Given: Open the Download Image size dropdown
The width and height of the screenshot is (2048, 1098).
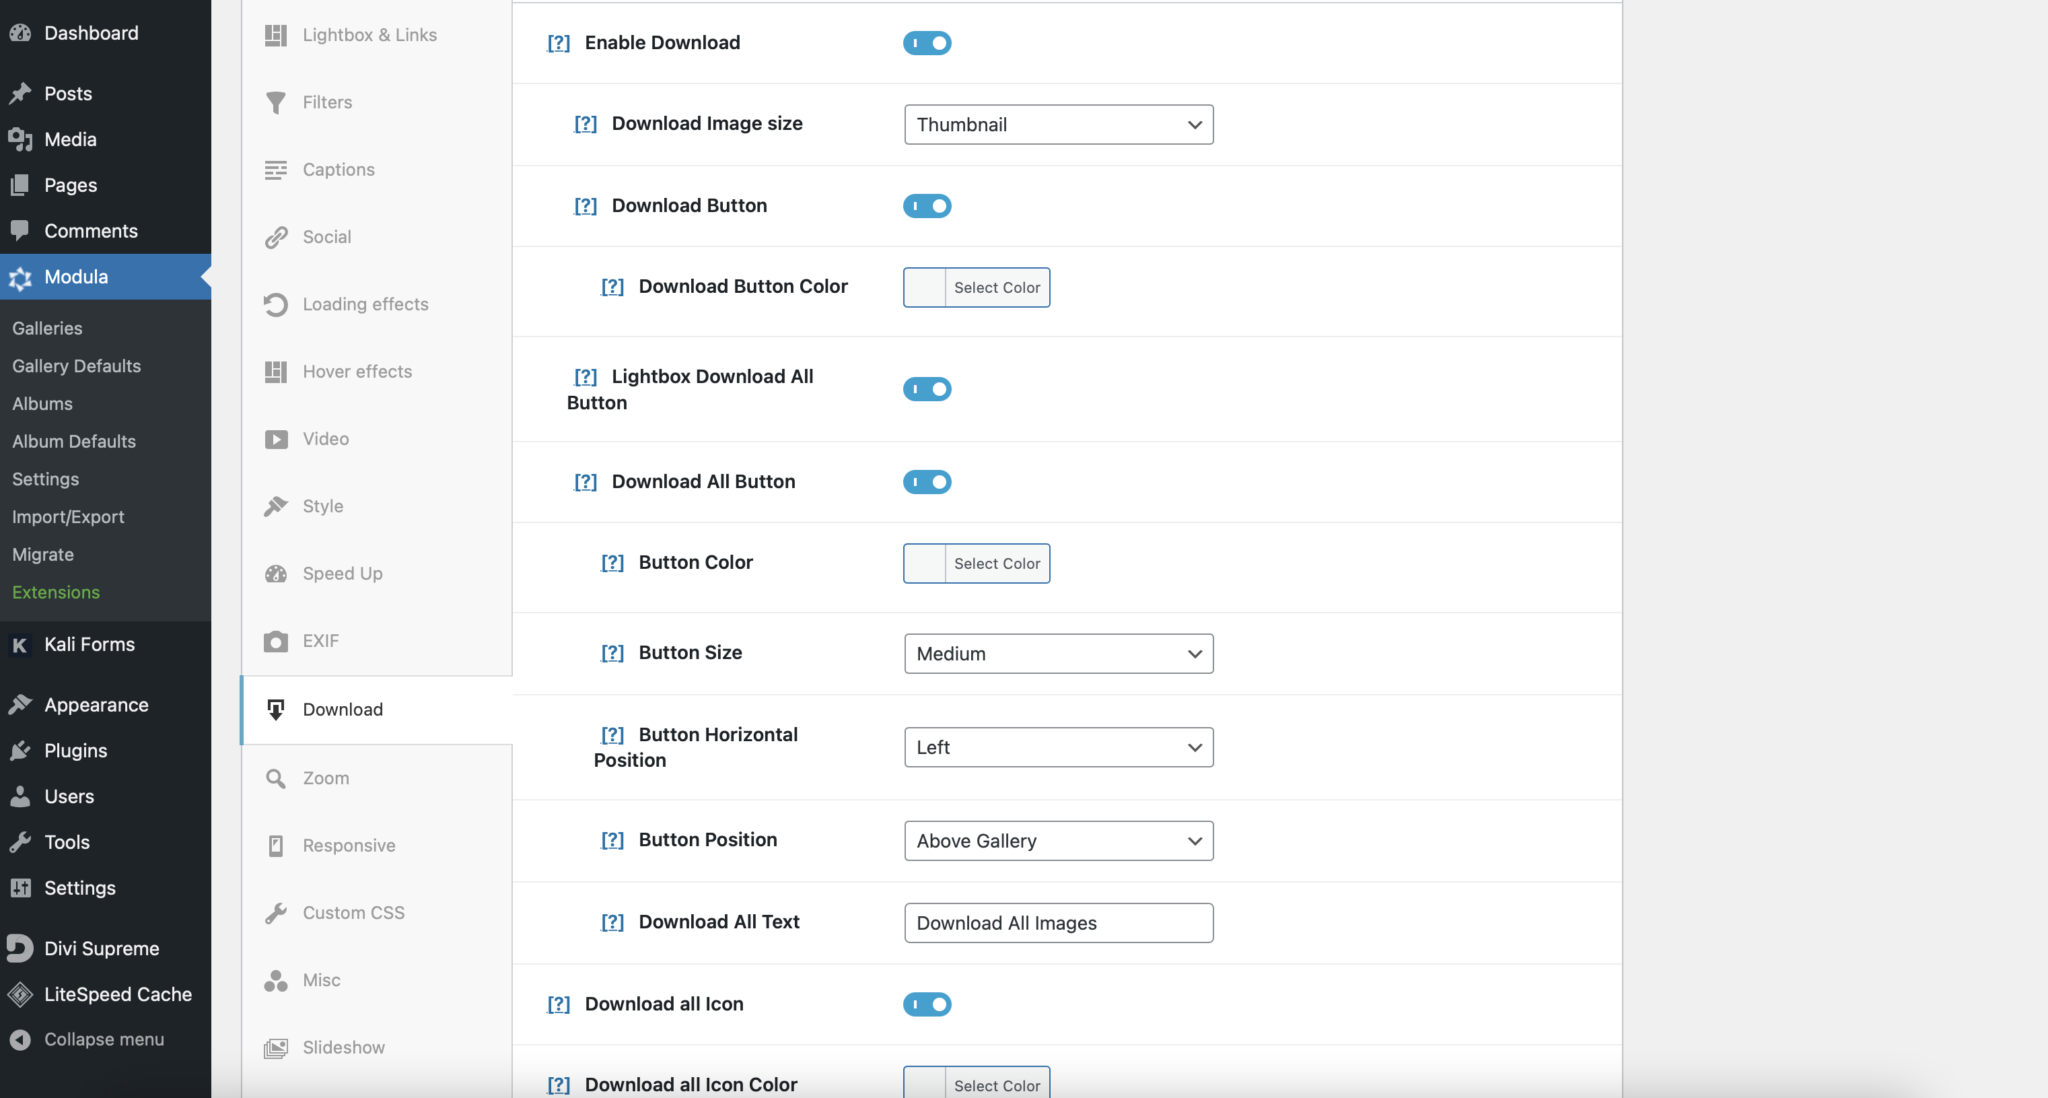Looking at the screenshot, I should coord(1057,124).
